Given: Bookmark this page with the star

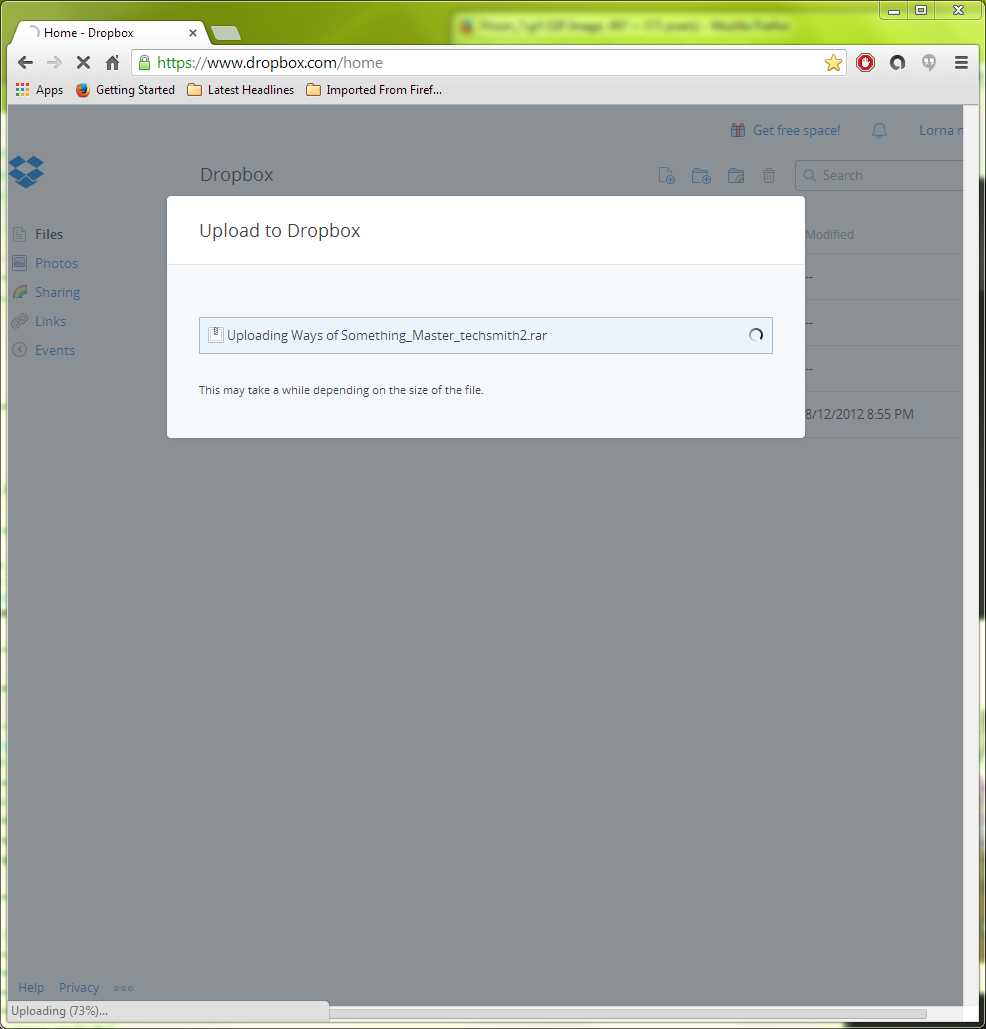Looking at the screenshot, I should pos(833,63).
